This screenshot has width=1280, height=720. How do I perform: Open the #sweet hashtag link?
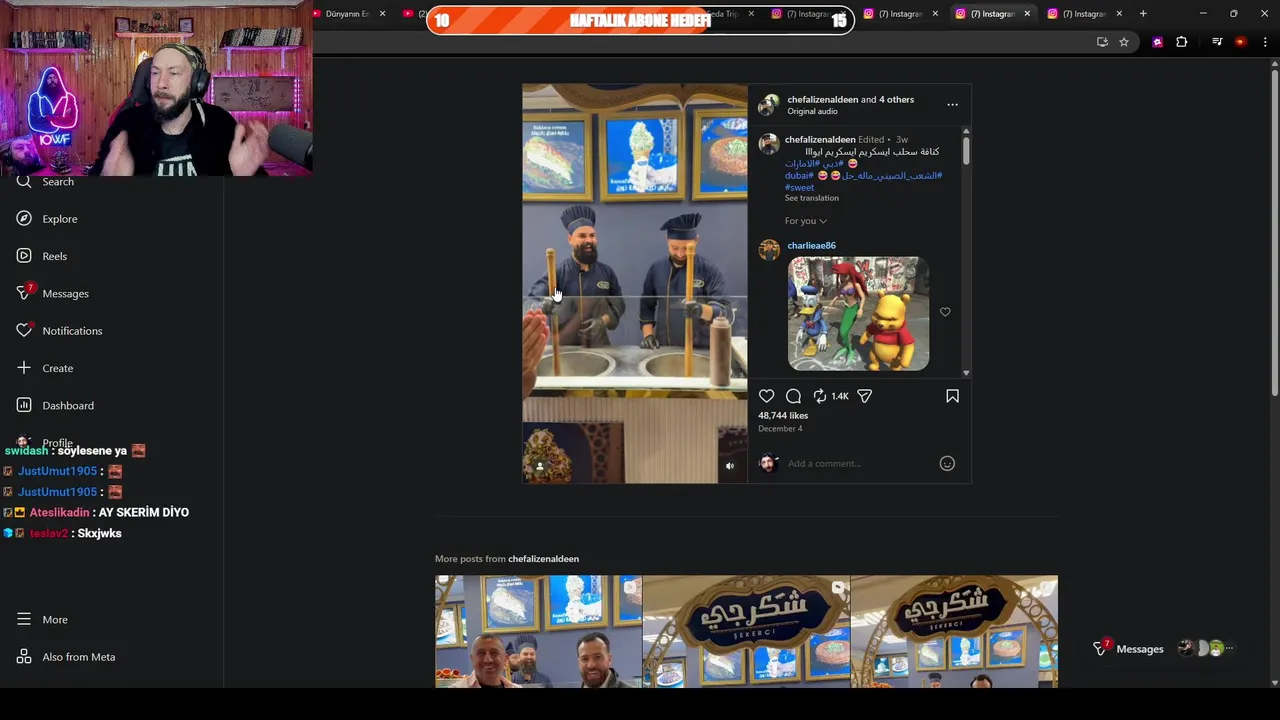coord(799,187)
